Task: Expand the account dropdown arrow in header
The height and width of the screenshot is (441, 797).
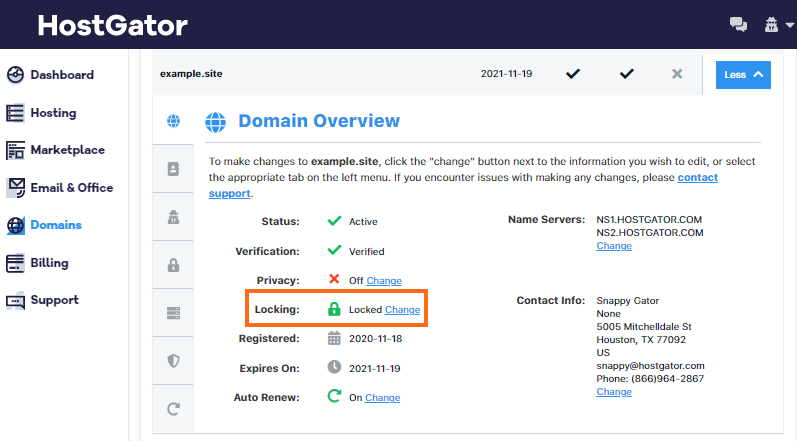Action: pyautogui.click(x=789, y=25)
